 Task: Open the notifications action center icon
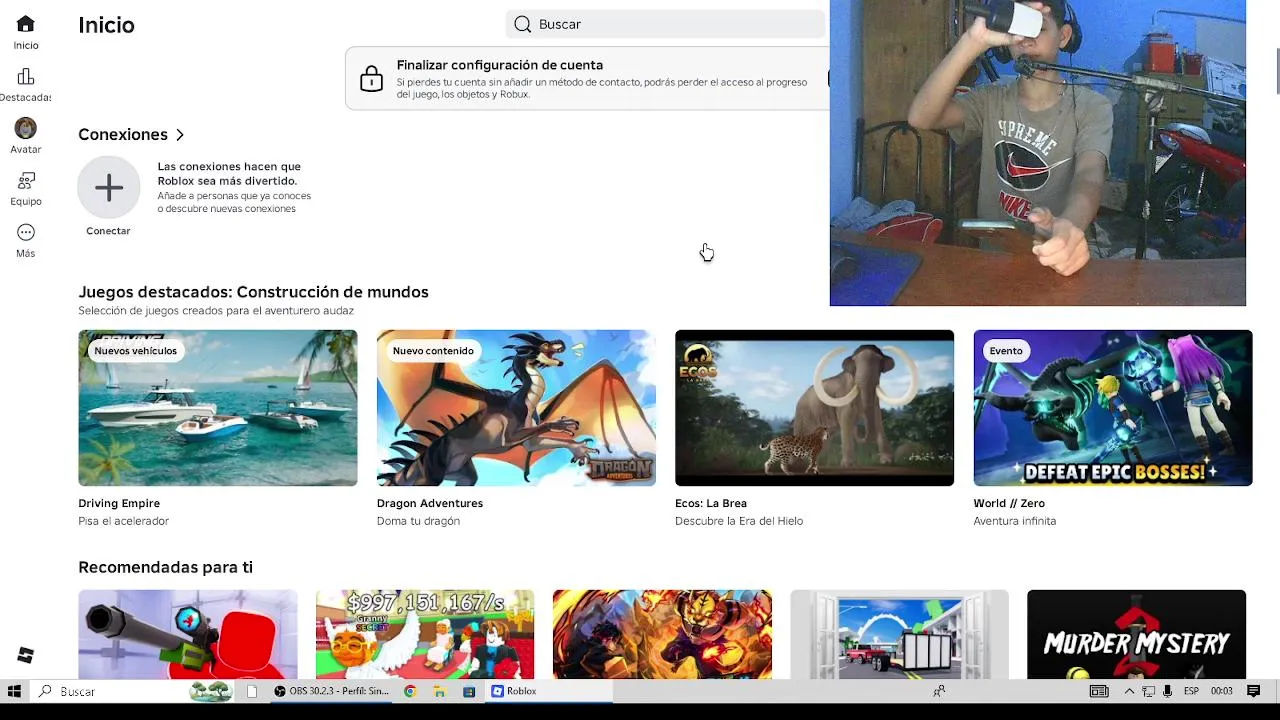point(1253,691)
